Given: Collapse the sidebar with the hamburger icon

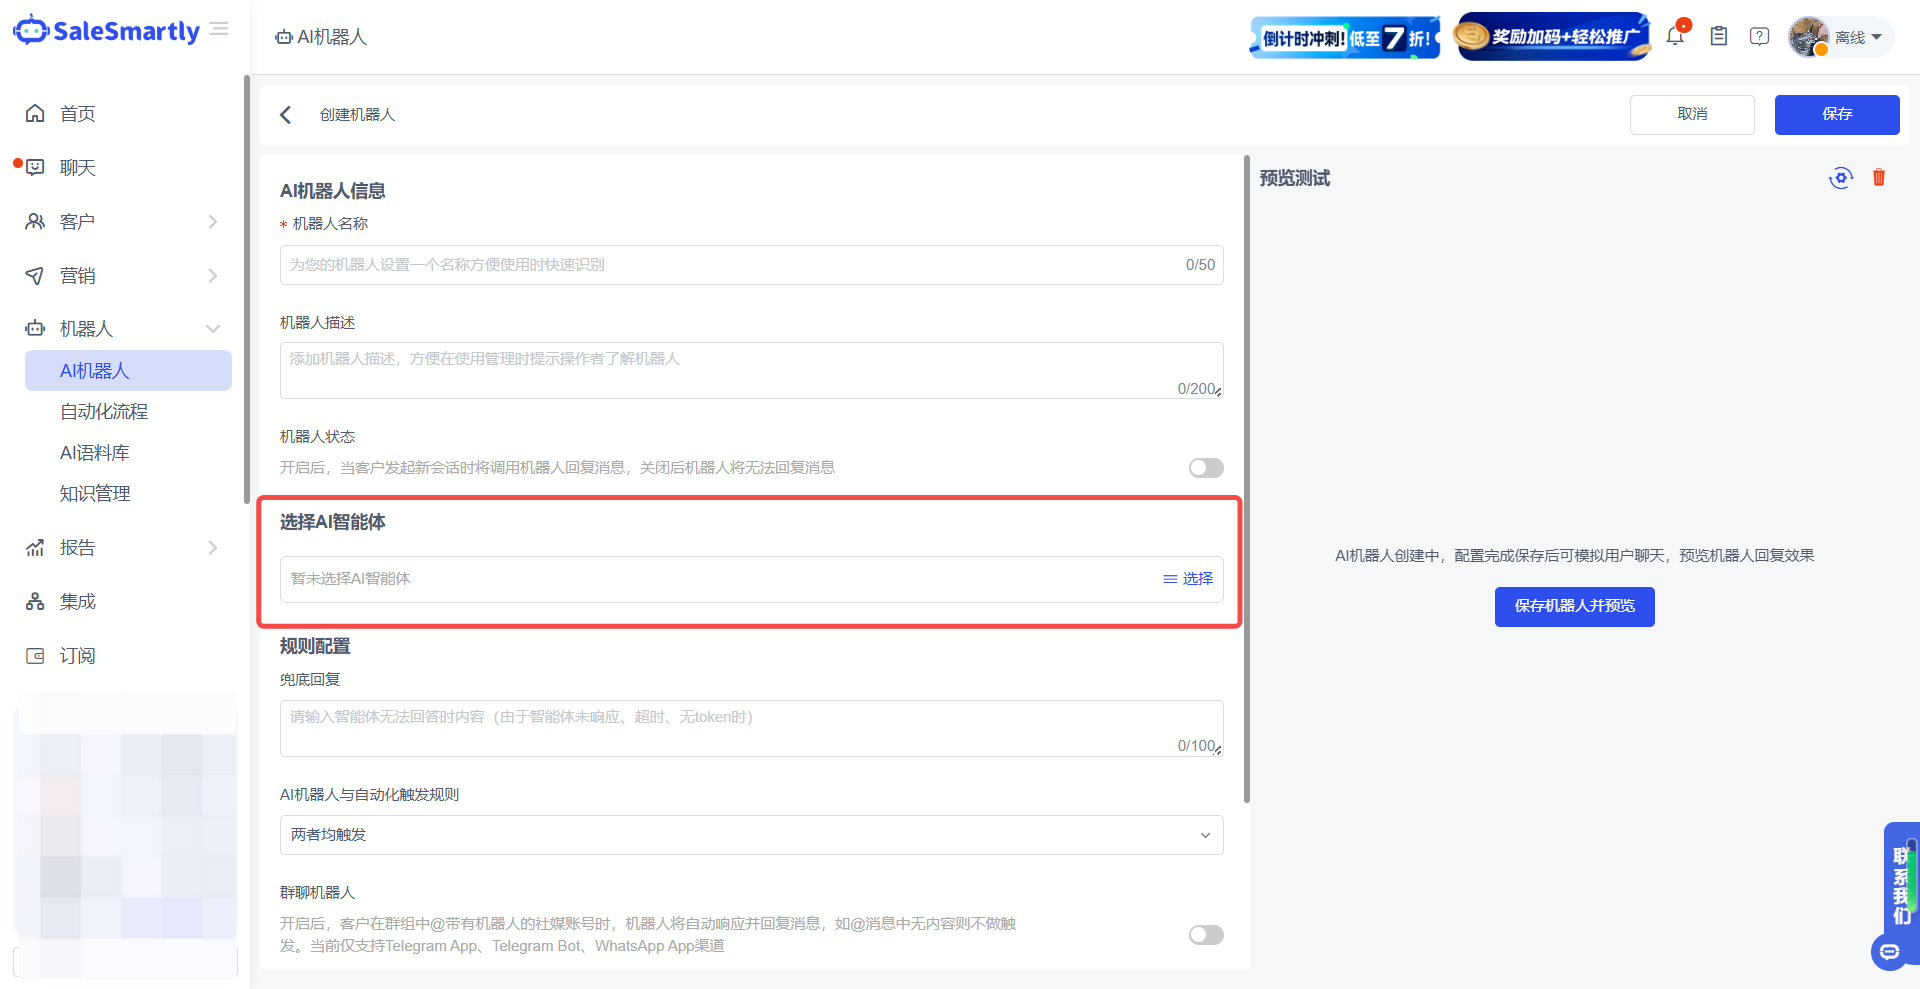Looking at the screenshot, I should point(219,29).
